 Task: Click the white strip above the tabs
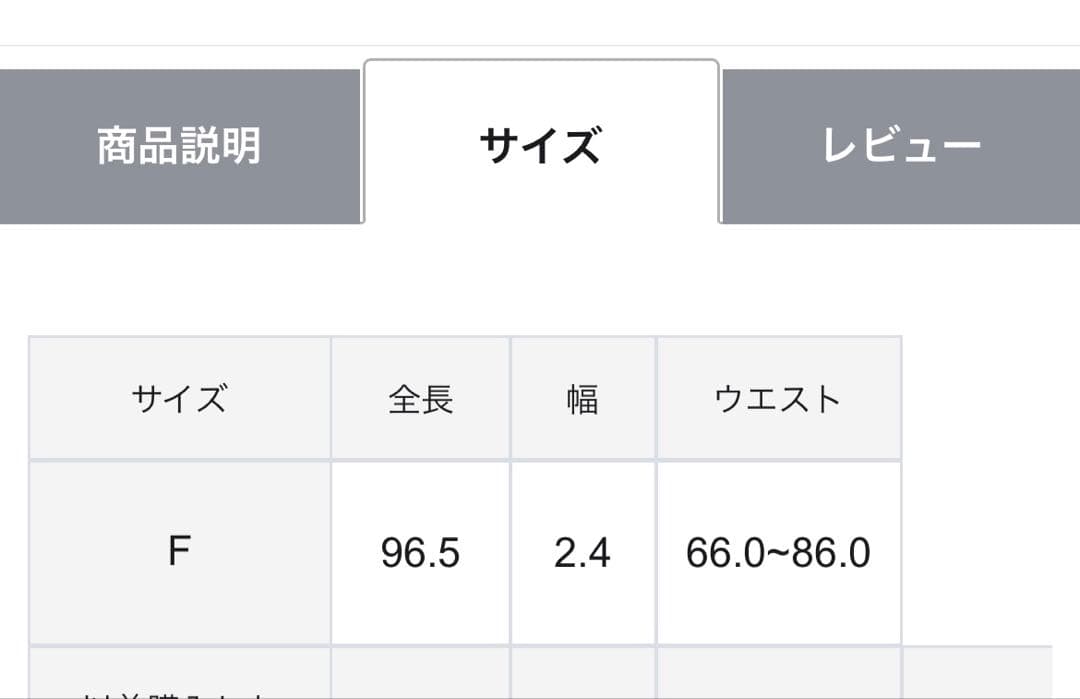[x=540, y=22]
